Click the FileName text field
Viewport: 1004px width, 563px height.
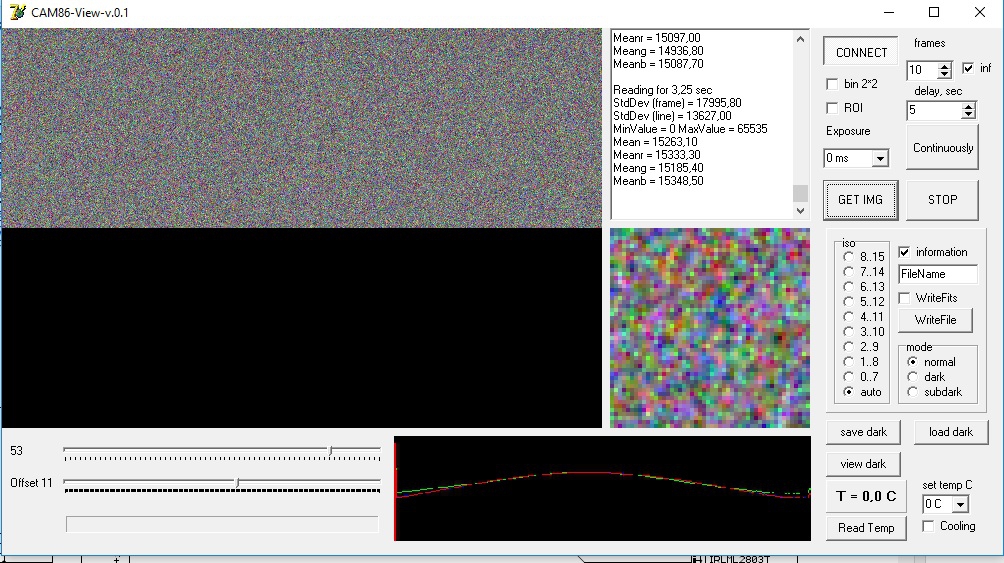click(x=937, y=274)
